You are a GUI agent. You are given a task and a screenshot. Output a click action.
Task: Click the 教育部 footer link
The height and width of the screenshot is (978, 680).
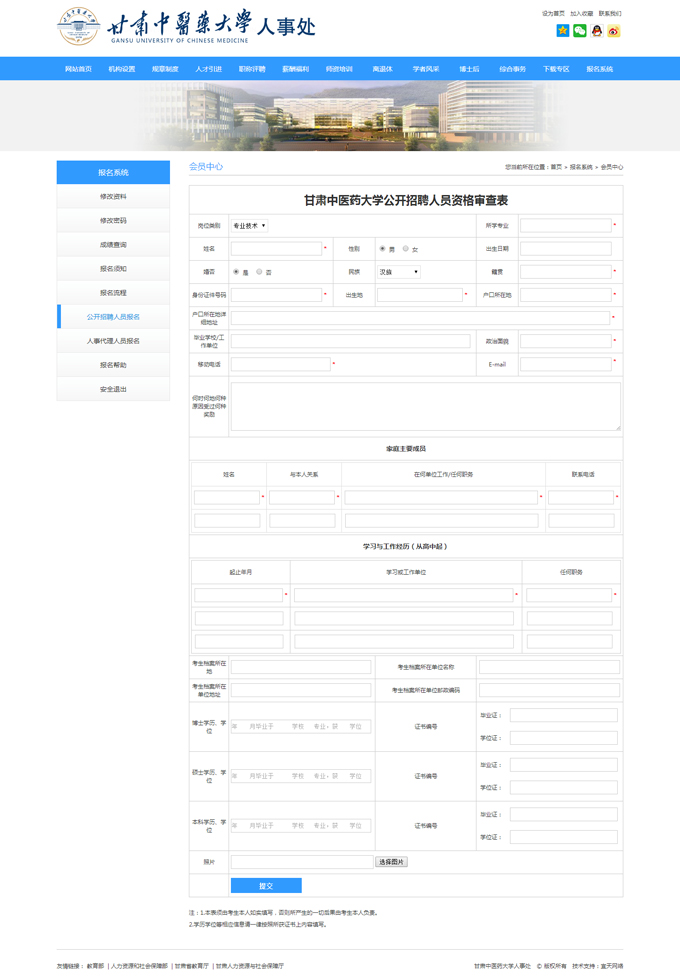click(95, 966)
